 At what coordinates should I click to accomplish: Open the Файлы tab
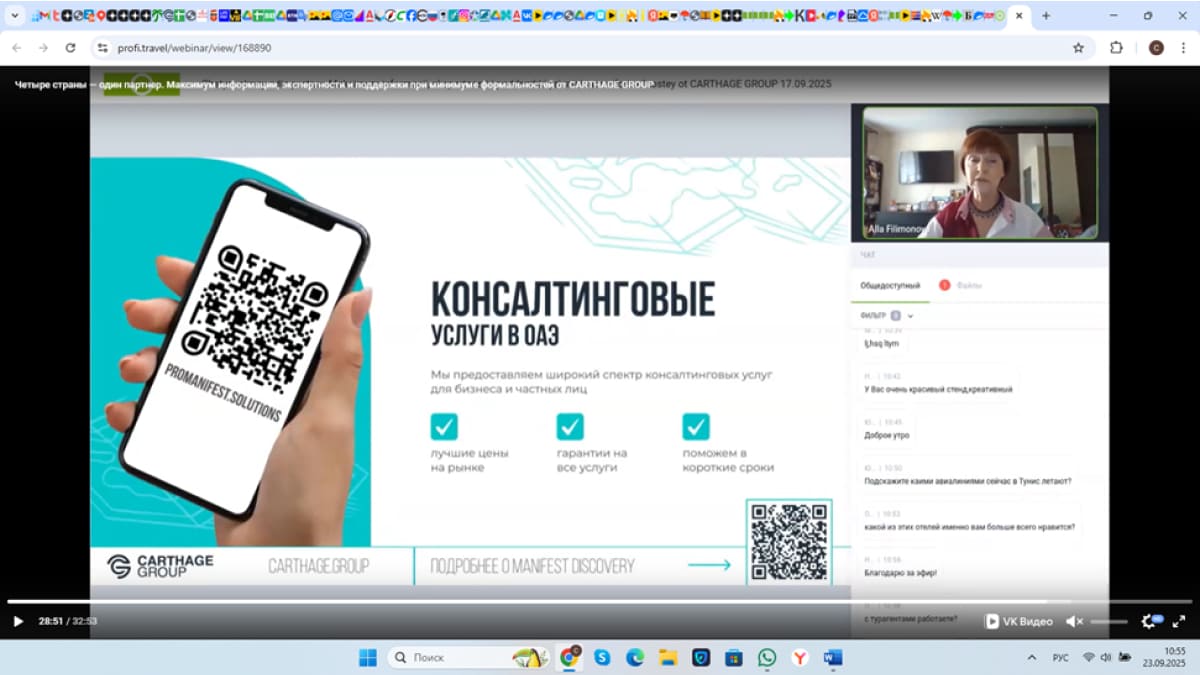(x=968, y=286)
